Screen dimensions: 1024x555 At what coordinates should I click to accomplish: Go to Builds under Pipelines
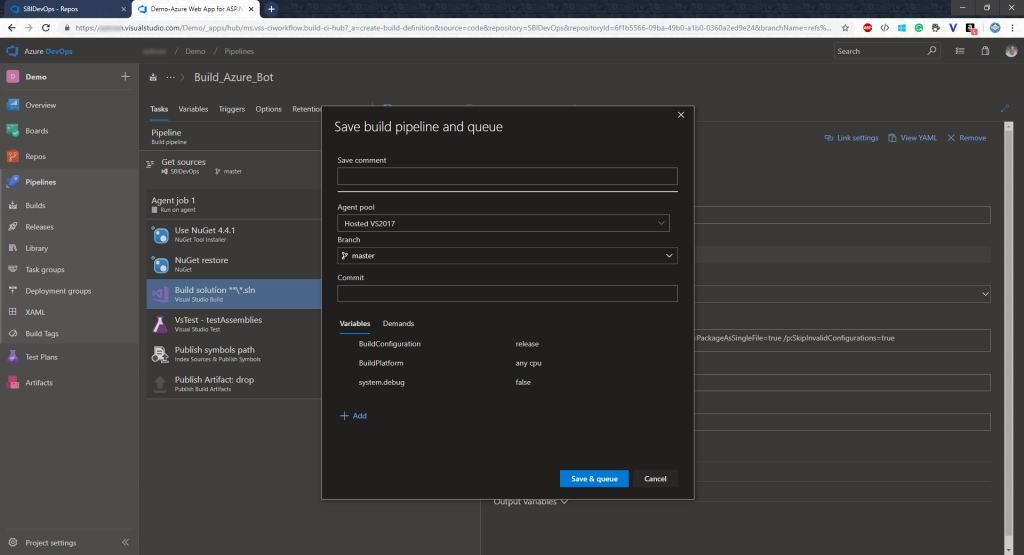tap(35, 206)
